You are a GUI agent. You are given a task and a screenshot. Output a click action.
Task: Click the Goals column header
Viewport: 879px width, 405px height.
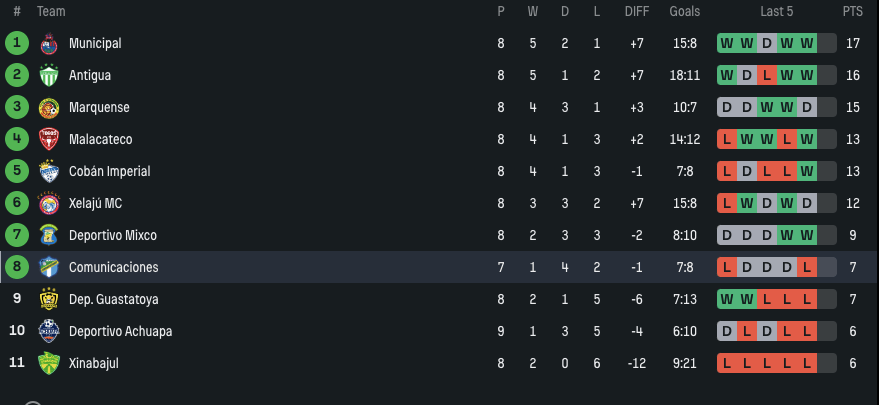click(685, 12)
